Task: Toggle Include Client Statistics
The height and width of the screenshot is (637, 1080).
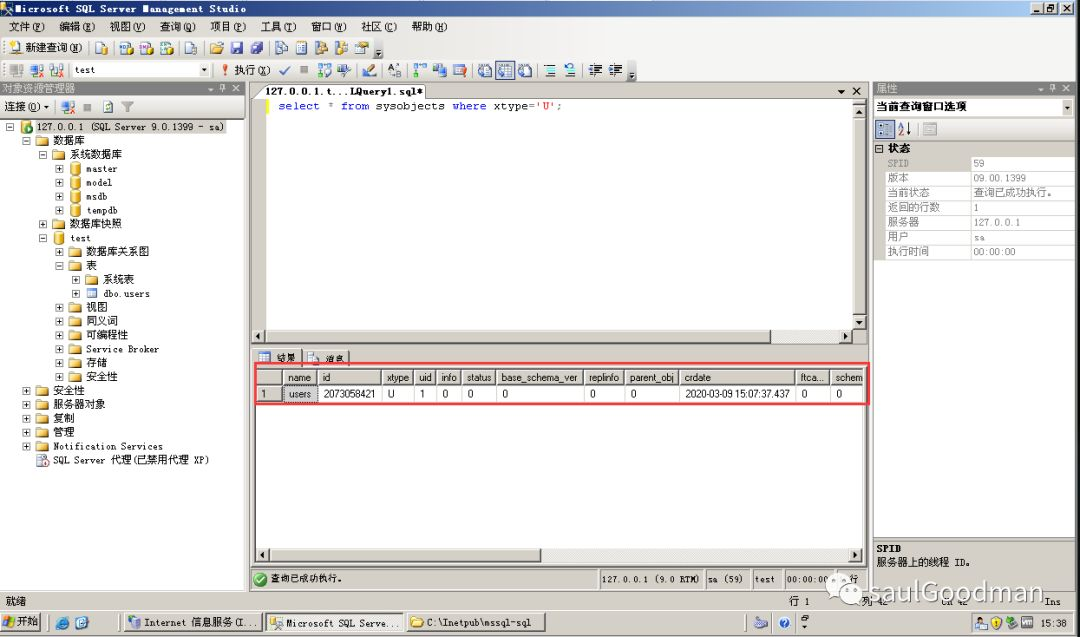Action: pos(439,70)
